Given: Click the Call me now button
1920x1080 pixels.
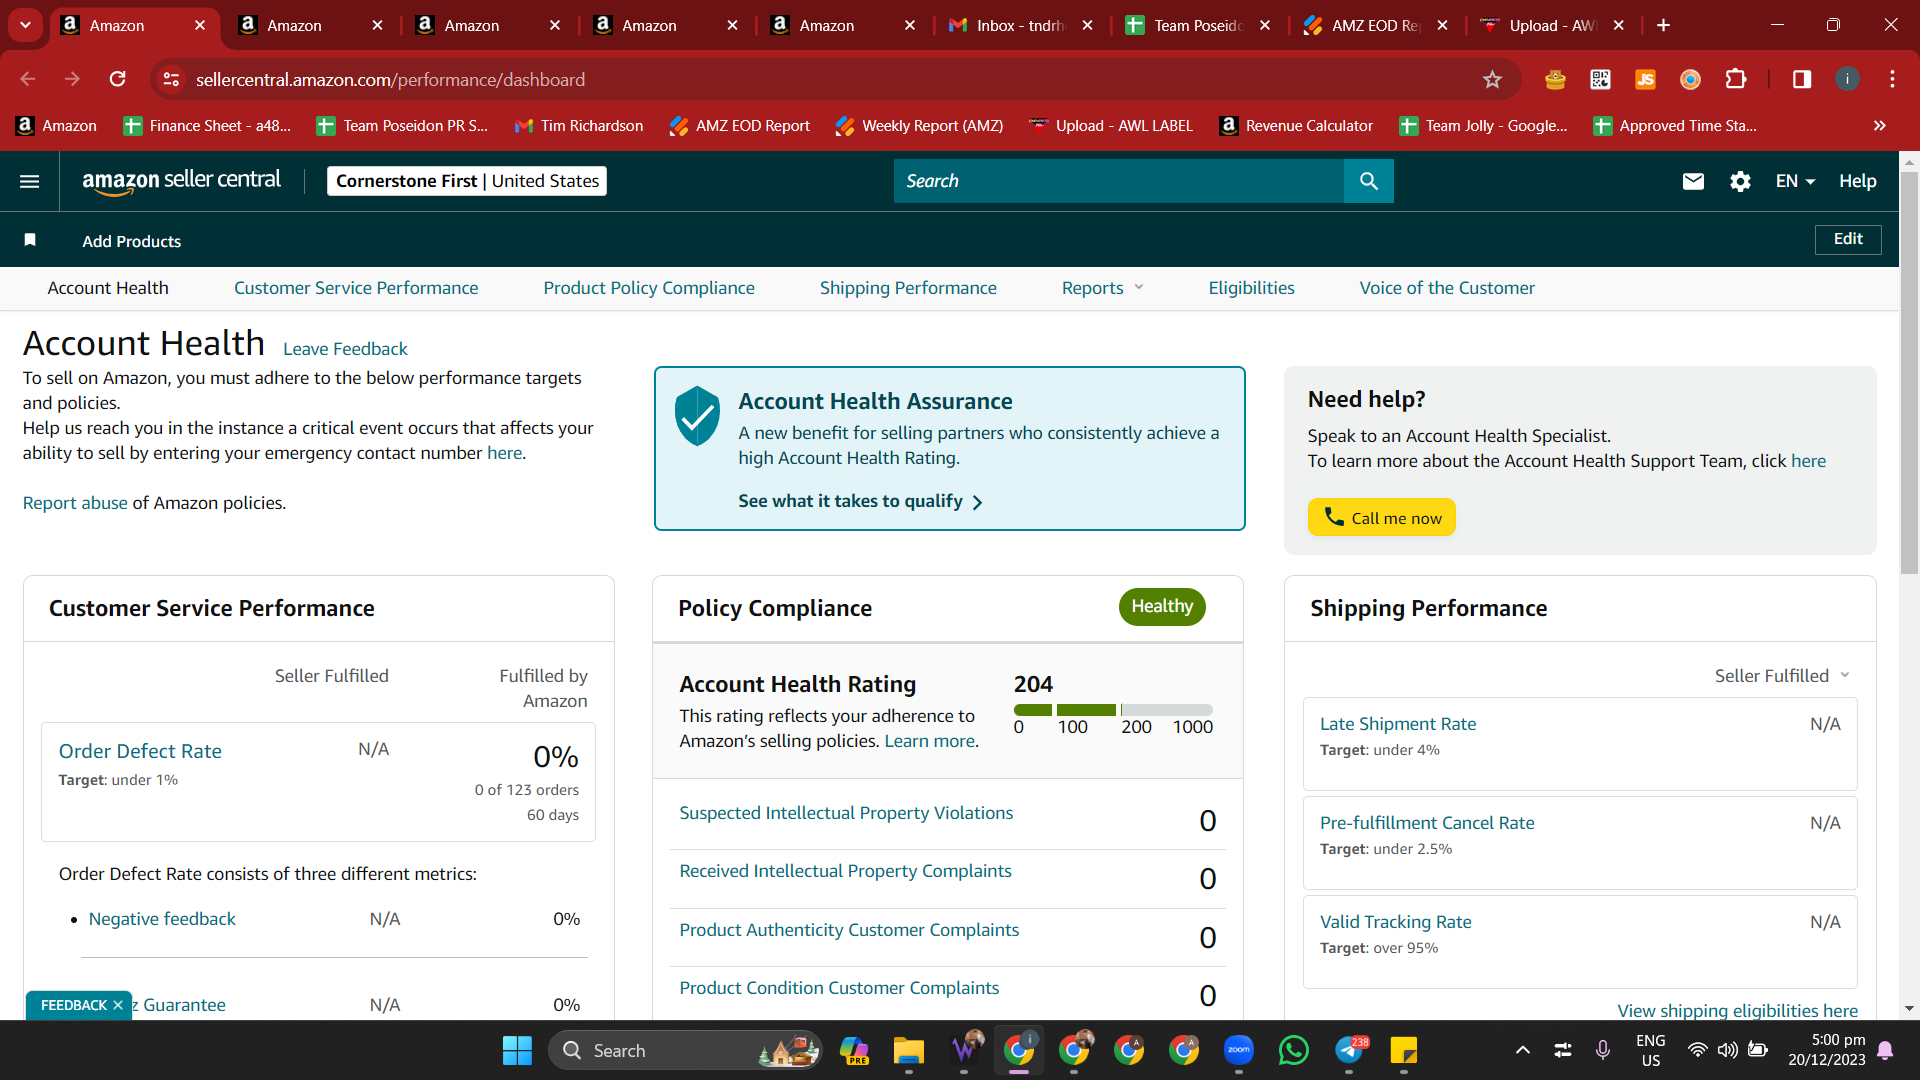Looking at the screenshot, I should [x=1382, y=517].
